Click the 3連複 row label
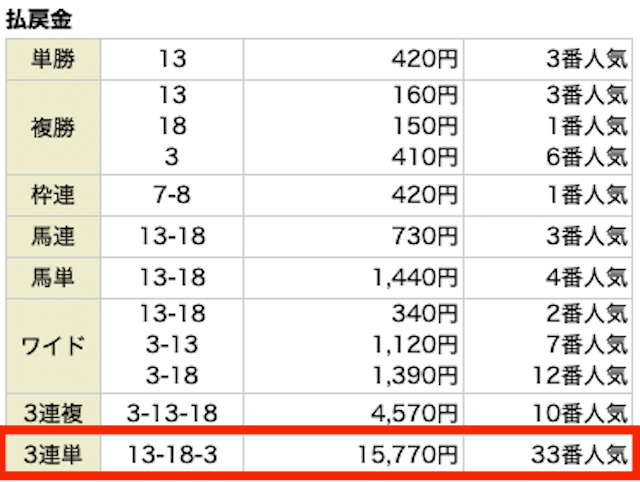 point(53,411)
